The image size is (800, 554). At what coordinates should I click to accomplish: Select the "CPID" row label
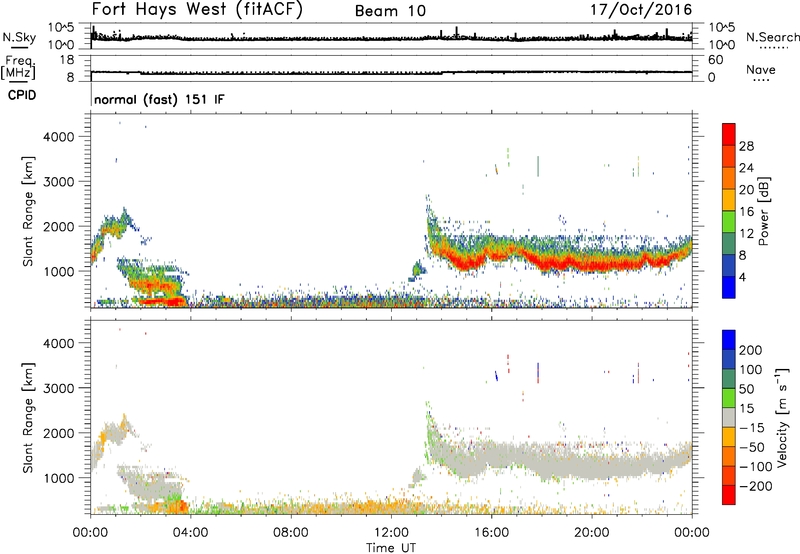pos(22,95)
